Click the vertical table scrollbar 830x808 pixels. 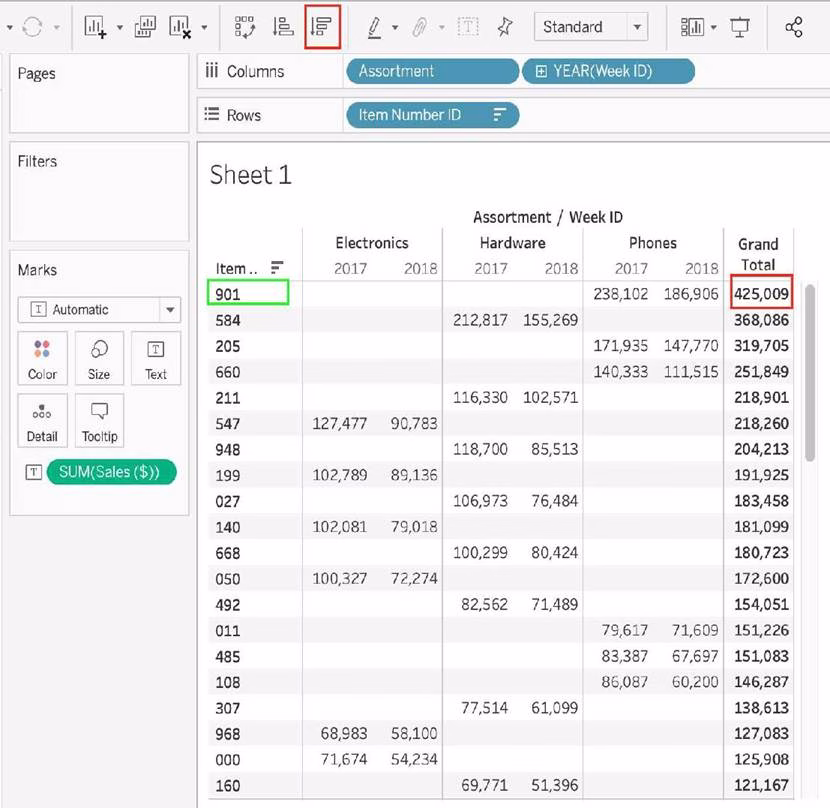coord(810,370)
